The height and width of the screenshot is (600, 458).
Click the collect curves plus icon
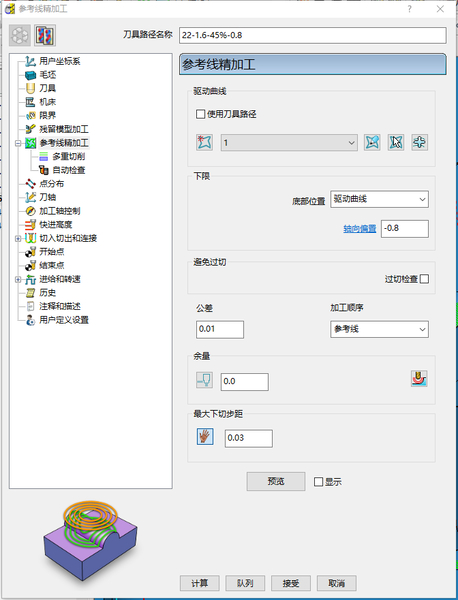tap(419, 143)
